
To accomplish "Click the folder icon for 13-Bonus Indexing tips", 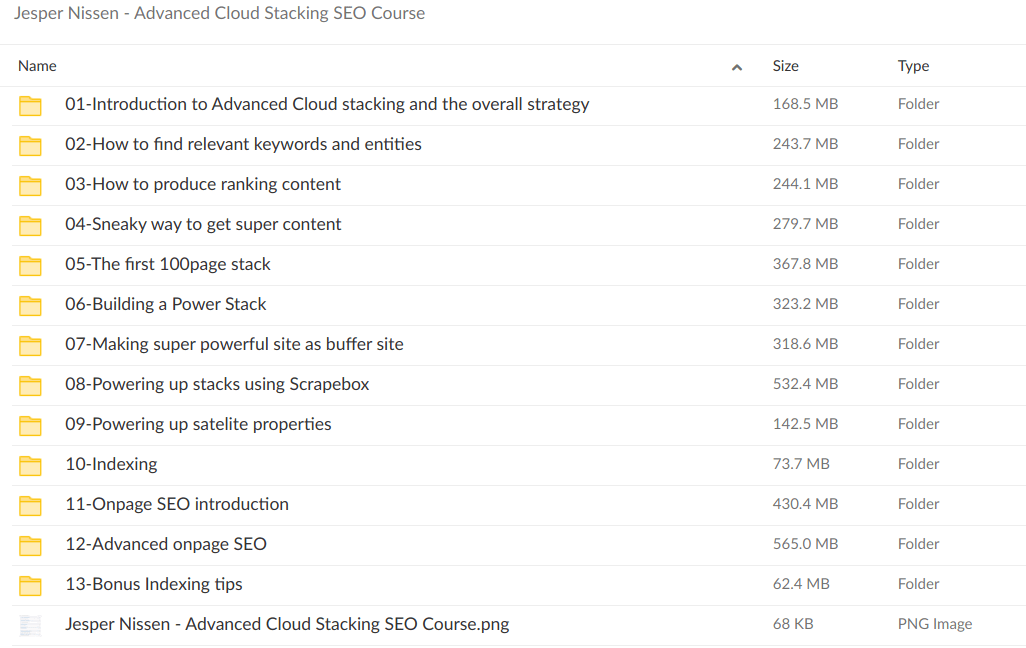I will point(30,584).
